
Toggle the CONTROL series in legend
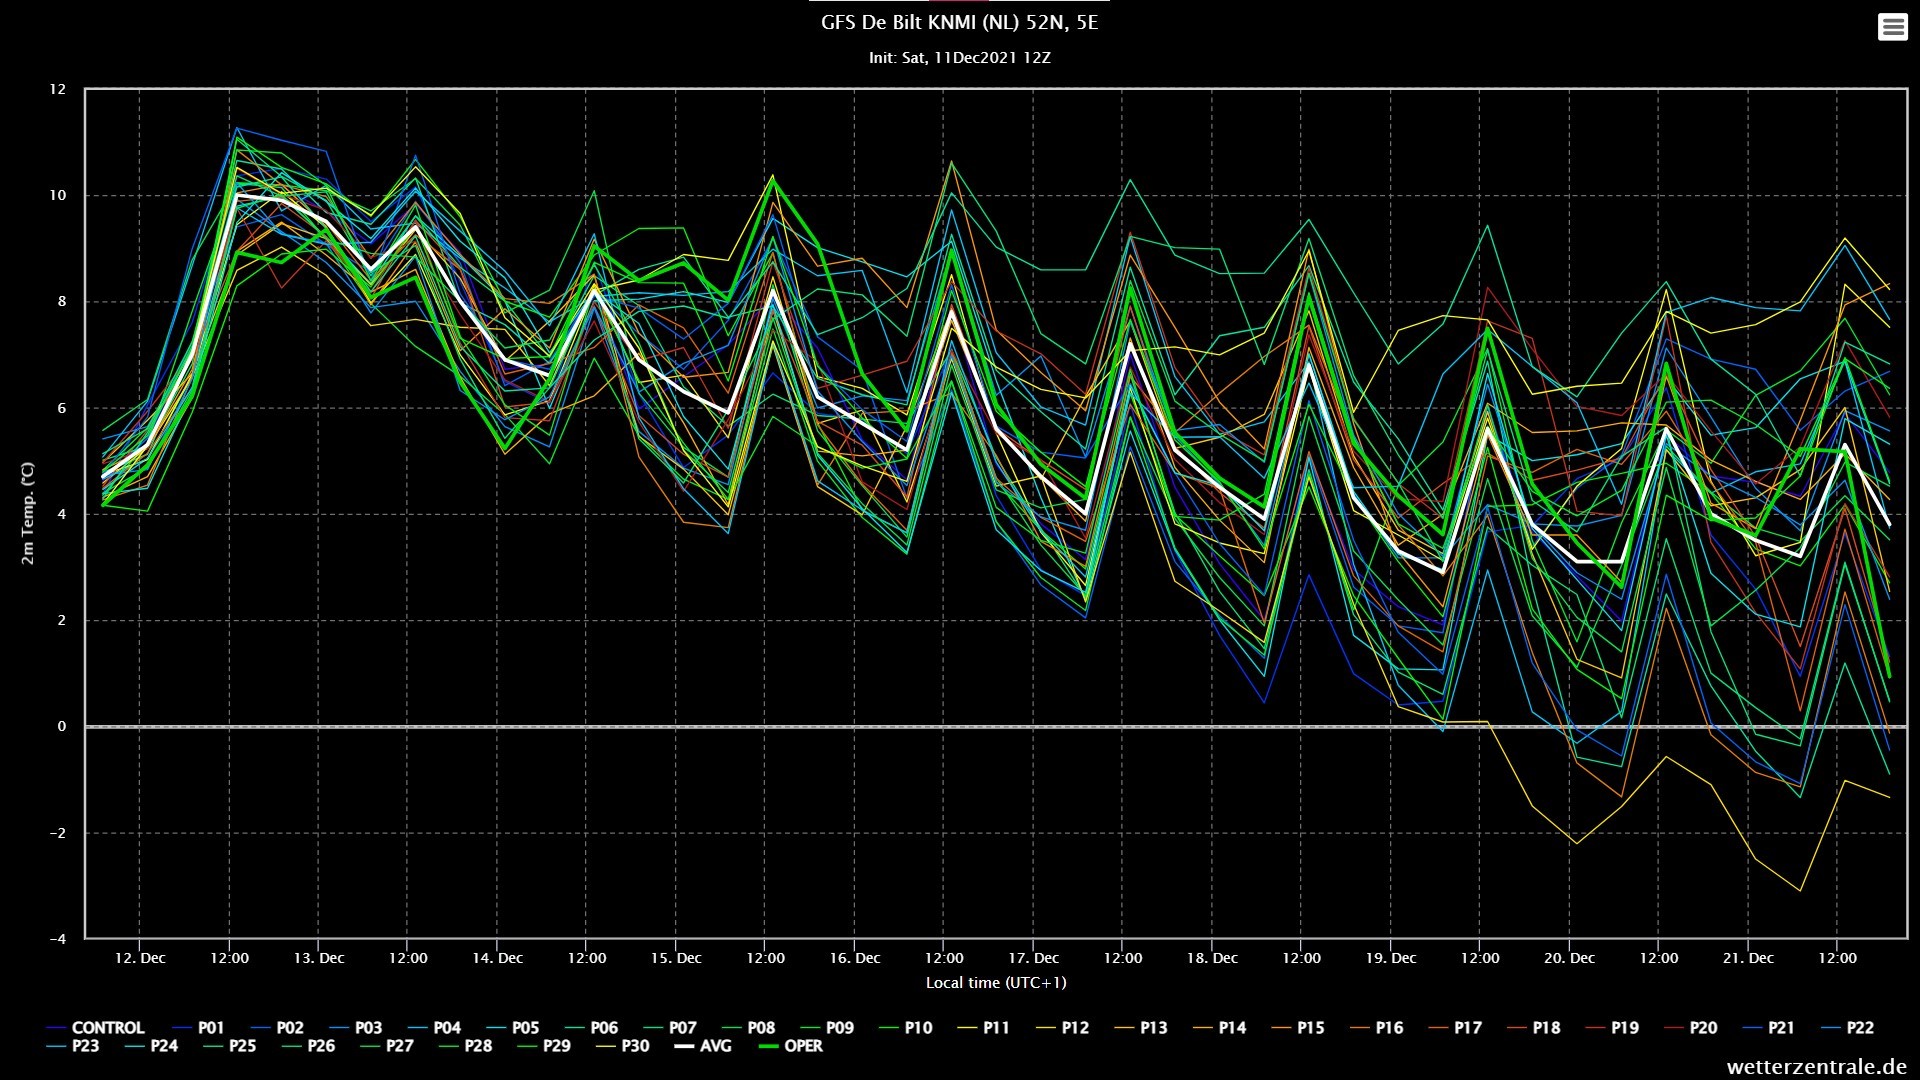pyautogui.click(x=95, y=1028)
